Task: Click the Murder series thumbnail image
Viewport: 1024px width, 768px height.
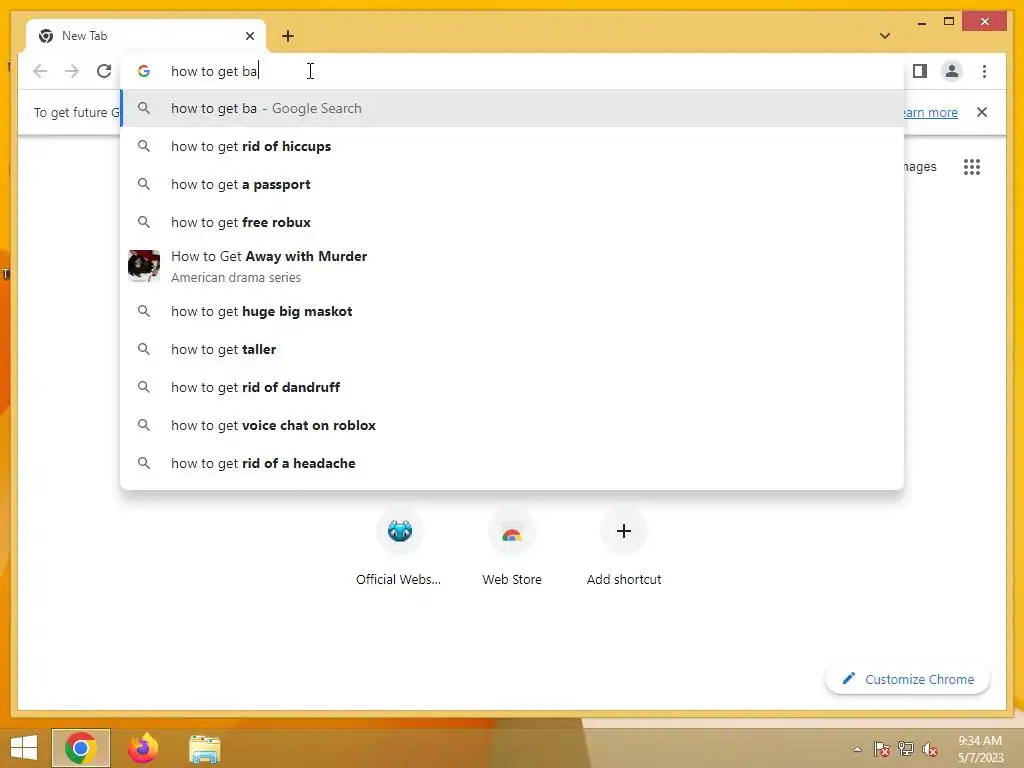Action: [x=144, y=266]
